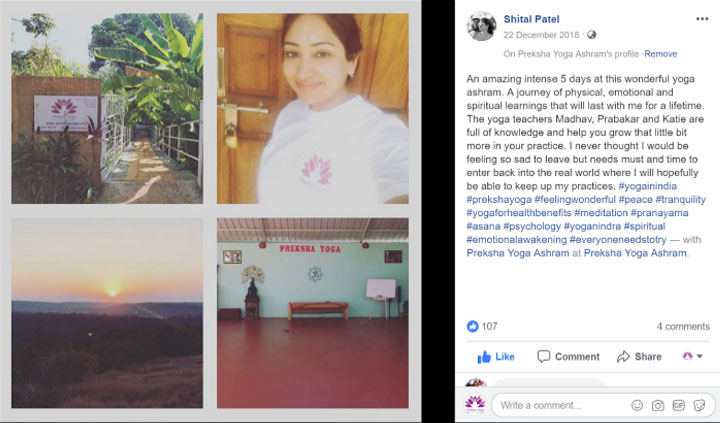Share this post
Viewport: 720px width, 423px height.
tap(639, 356)
